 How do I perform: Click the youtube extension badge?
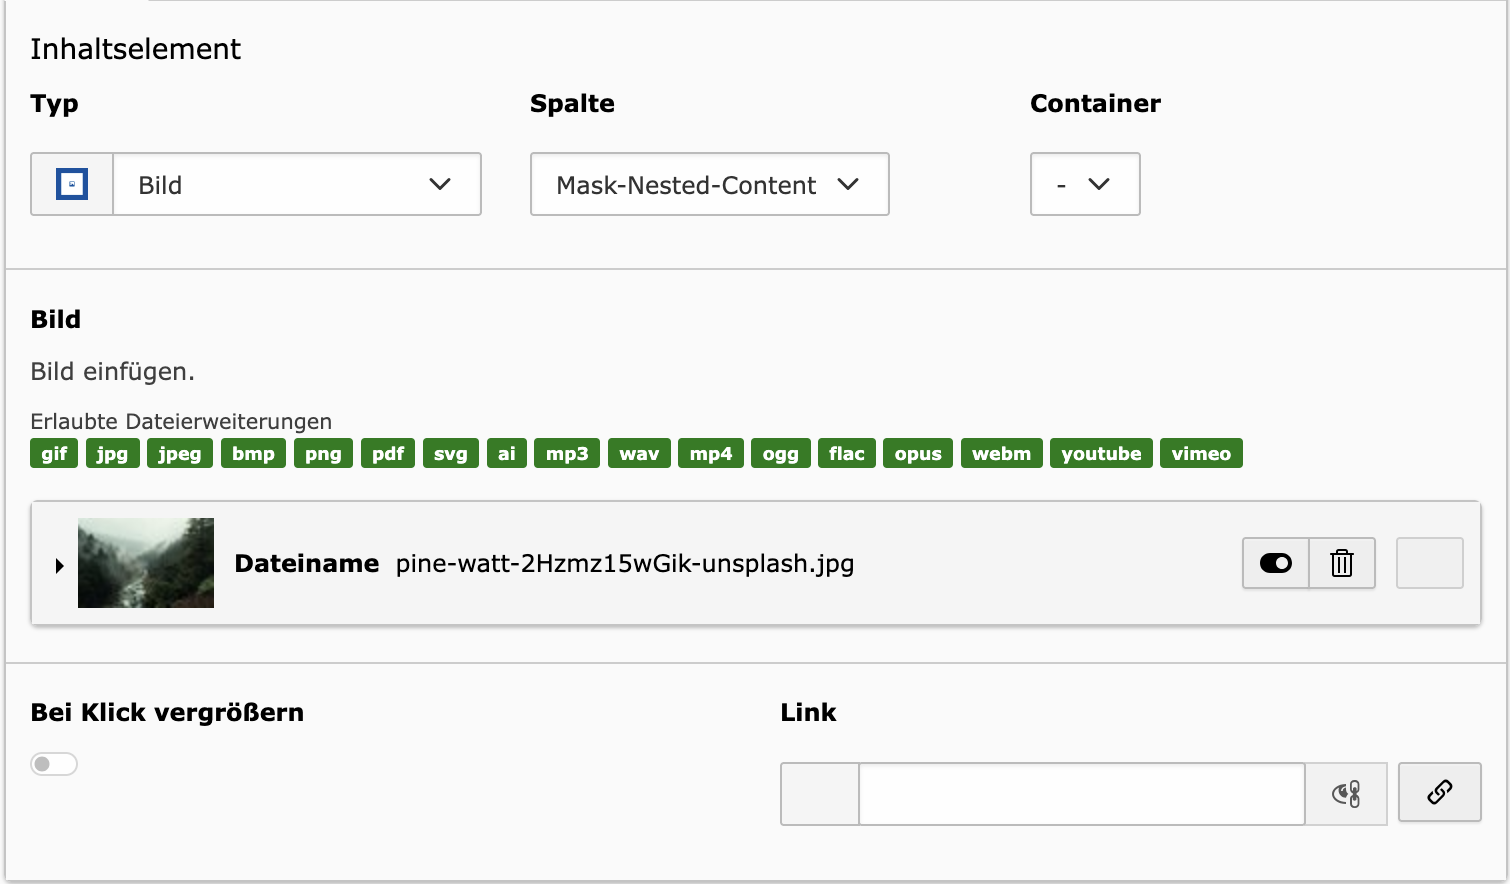(1101, 453)
